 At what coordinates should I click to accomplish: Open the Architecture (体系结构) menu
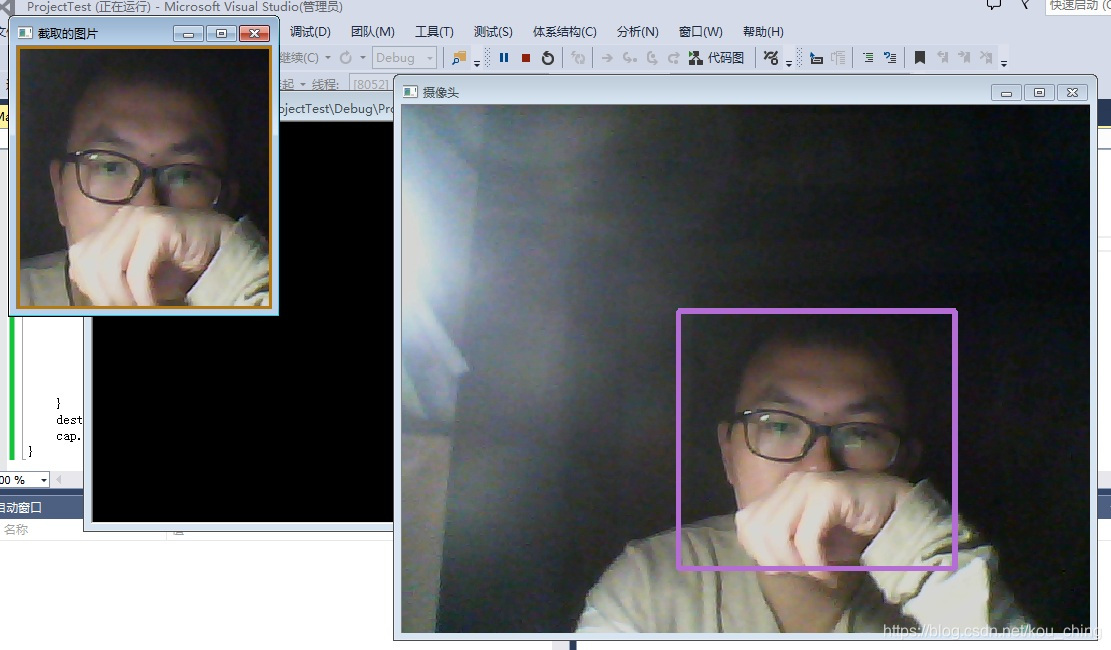tap(565, 32)
